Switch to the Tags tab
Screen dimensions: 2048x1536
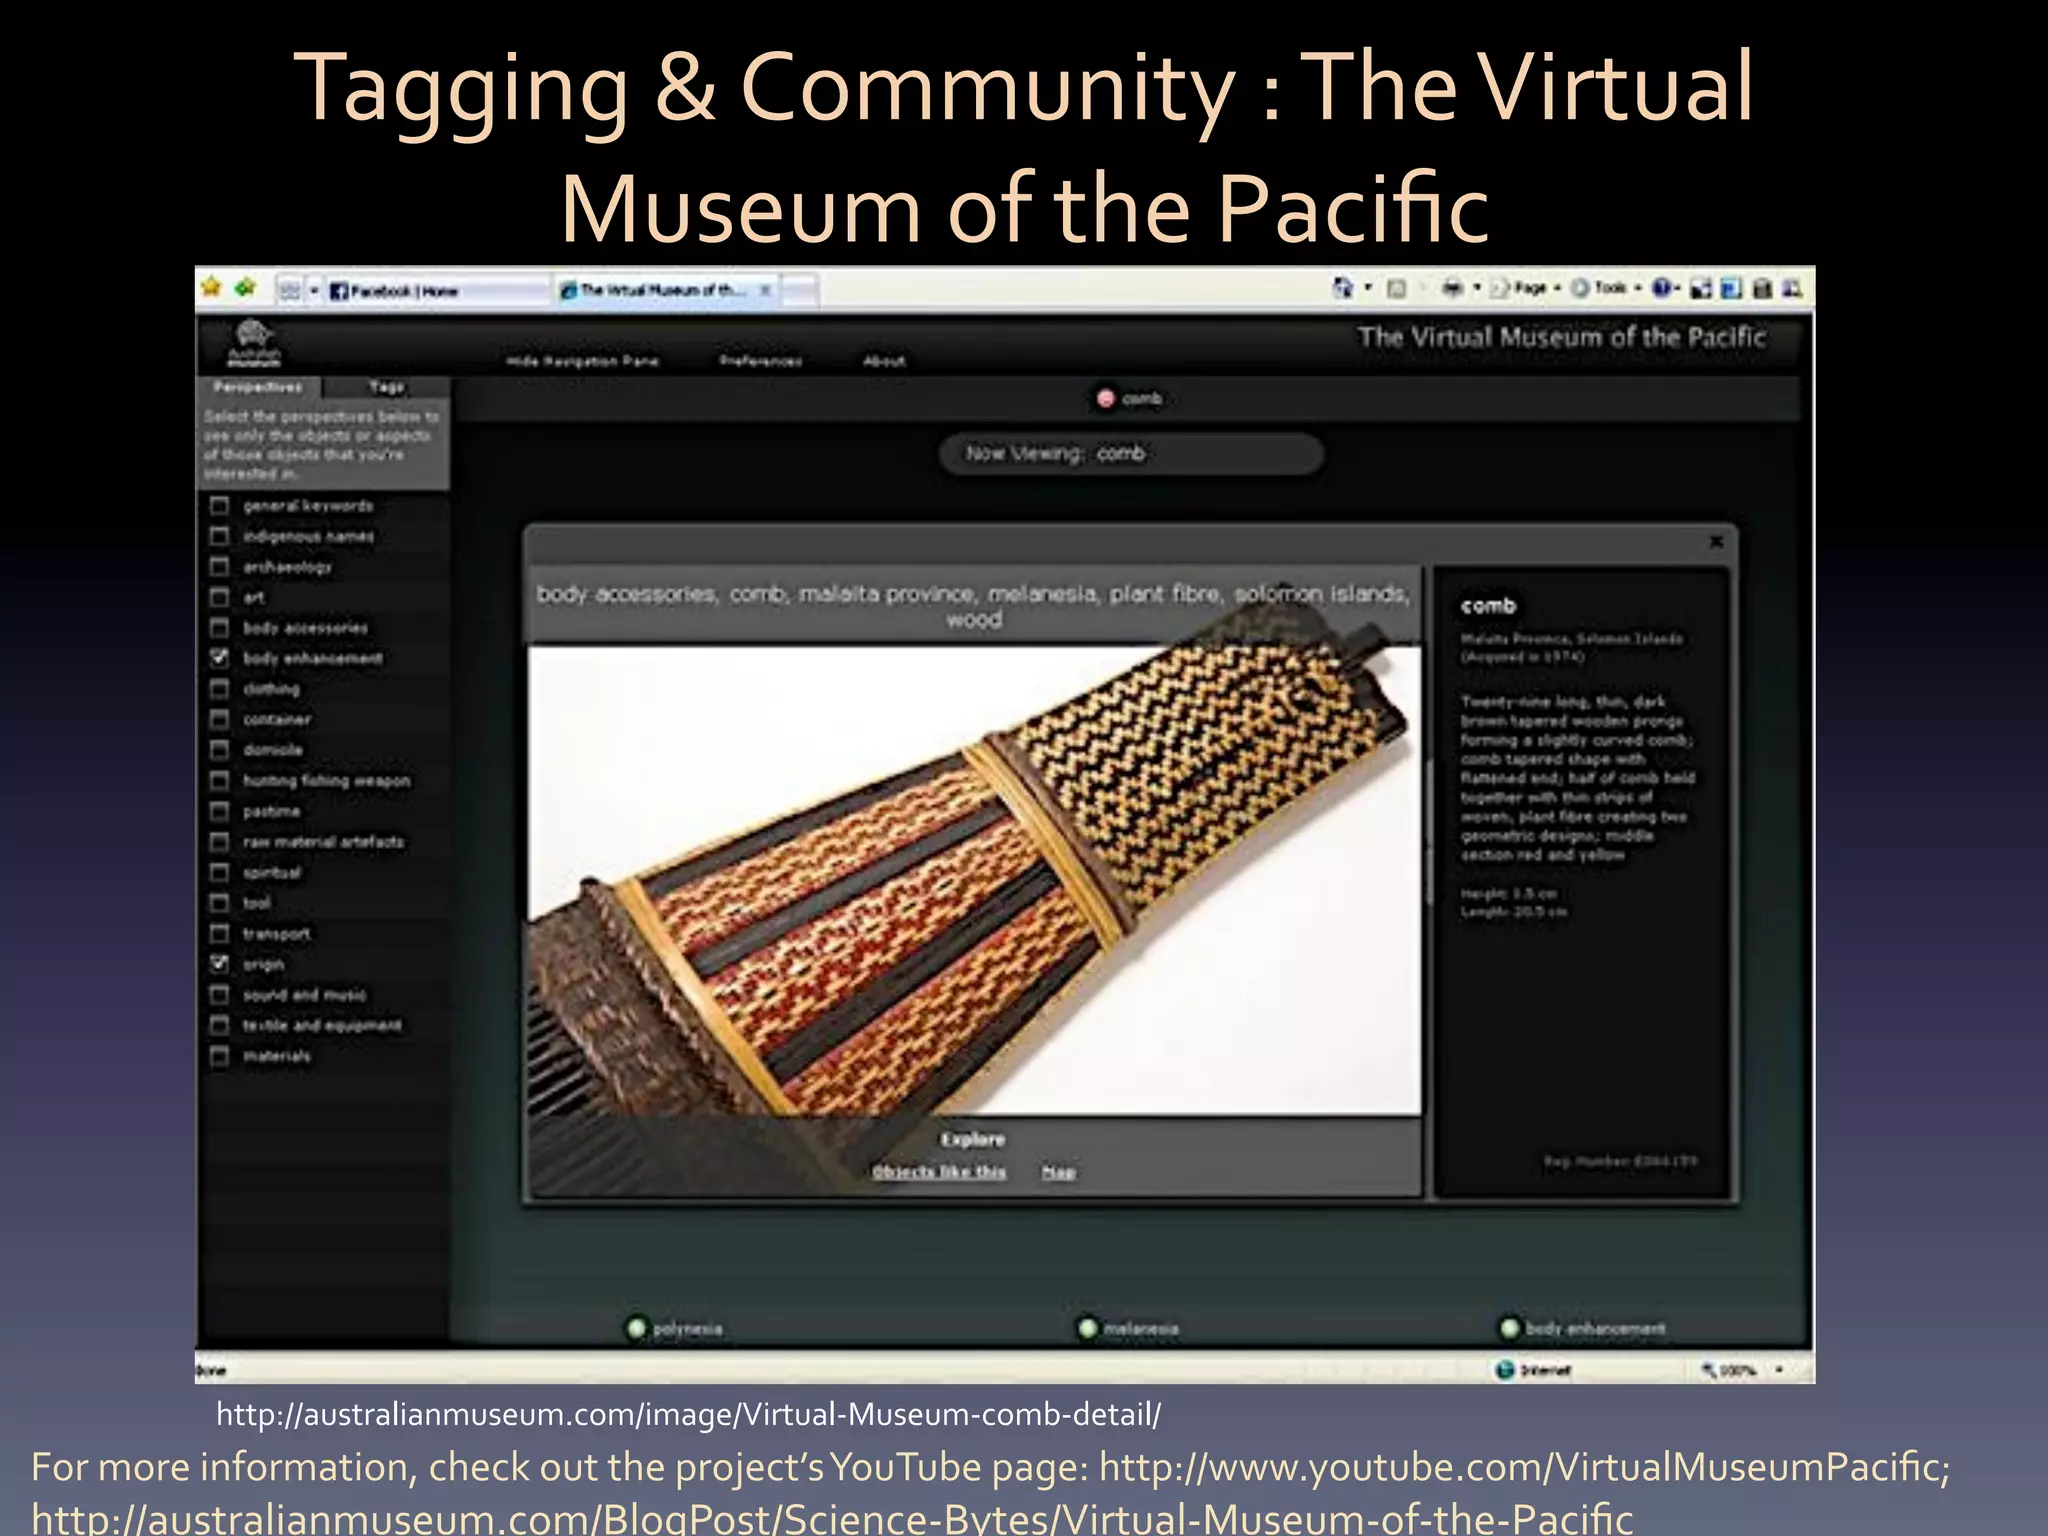coord(386,387)
